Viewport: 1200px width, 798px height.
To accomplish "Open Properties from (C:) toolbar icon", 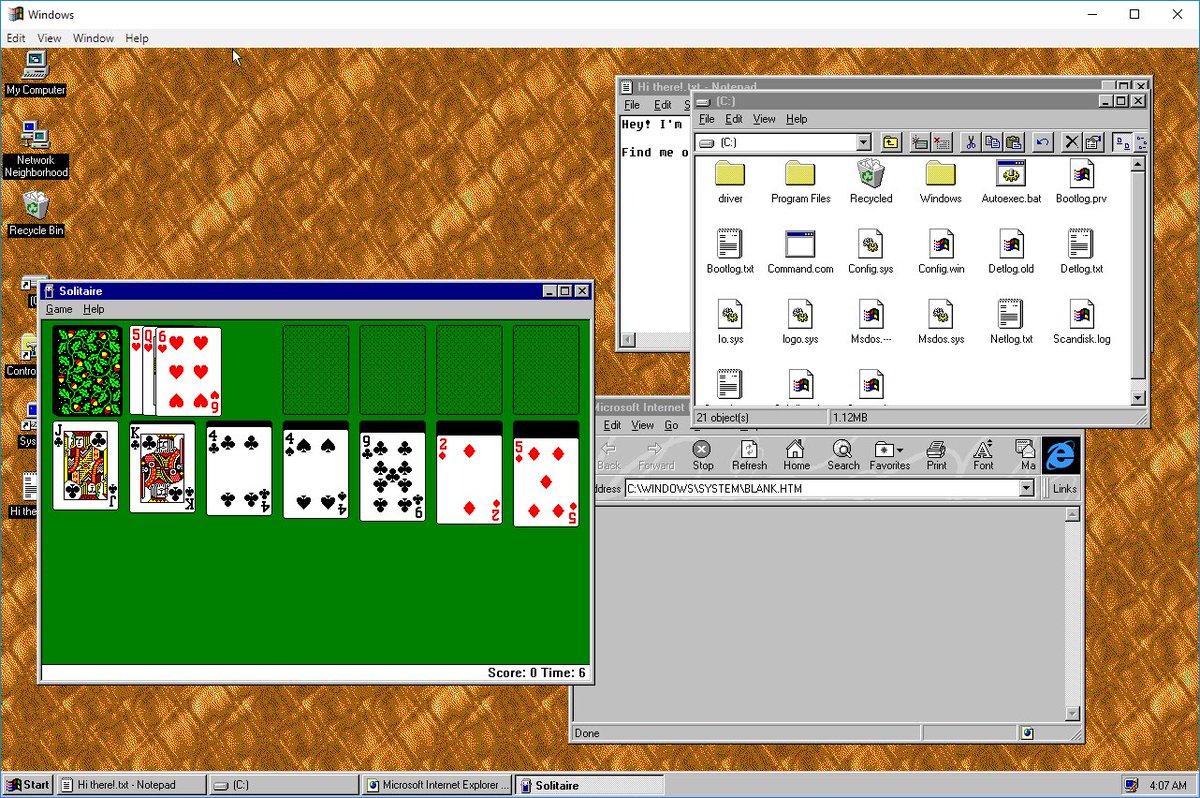I will coord(1093,142).
